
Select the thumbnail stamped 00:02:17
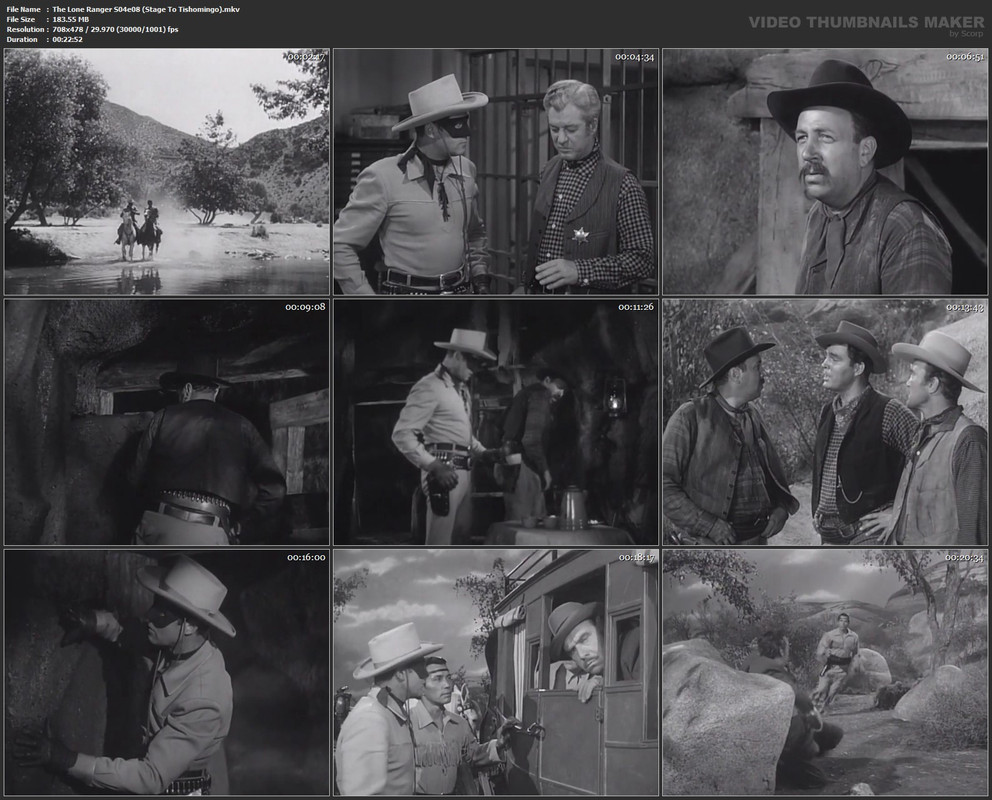tap(166, 172)
